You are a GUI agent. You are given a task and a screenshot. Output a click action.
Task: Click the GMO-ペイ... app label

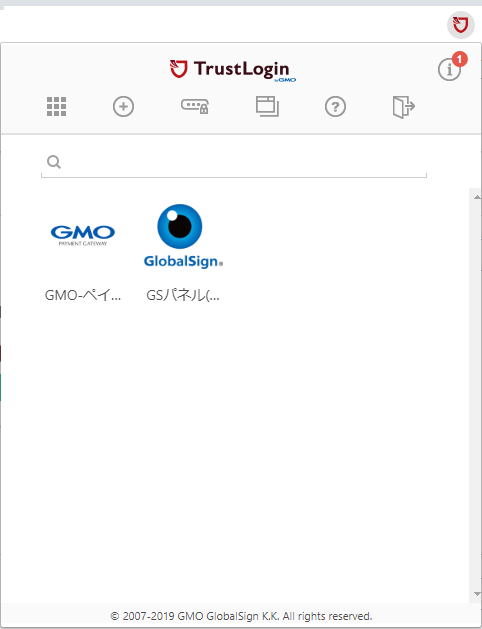[83, 296]
